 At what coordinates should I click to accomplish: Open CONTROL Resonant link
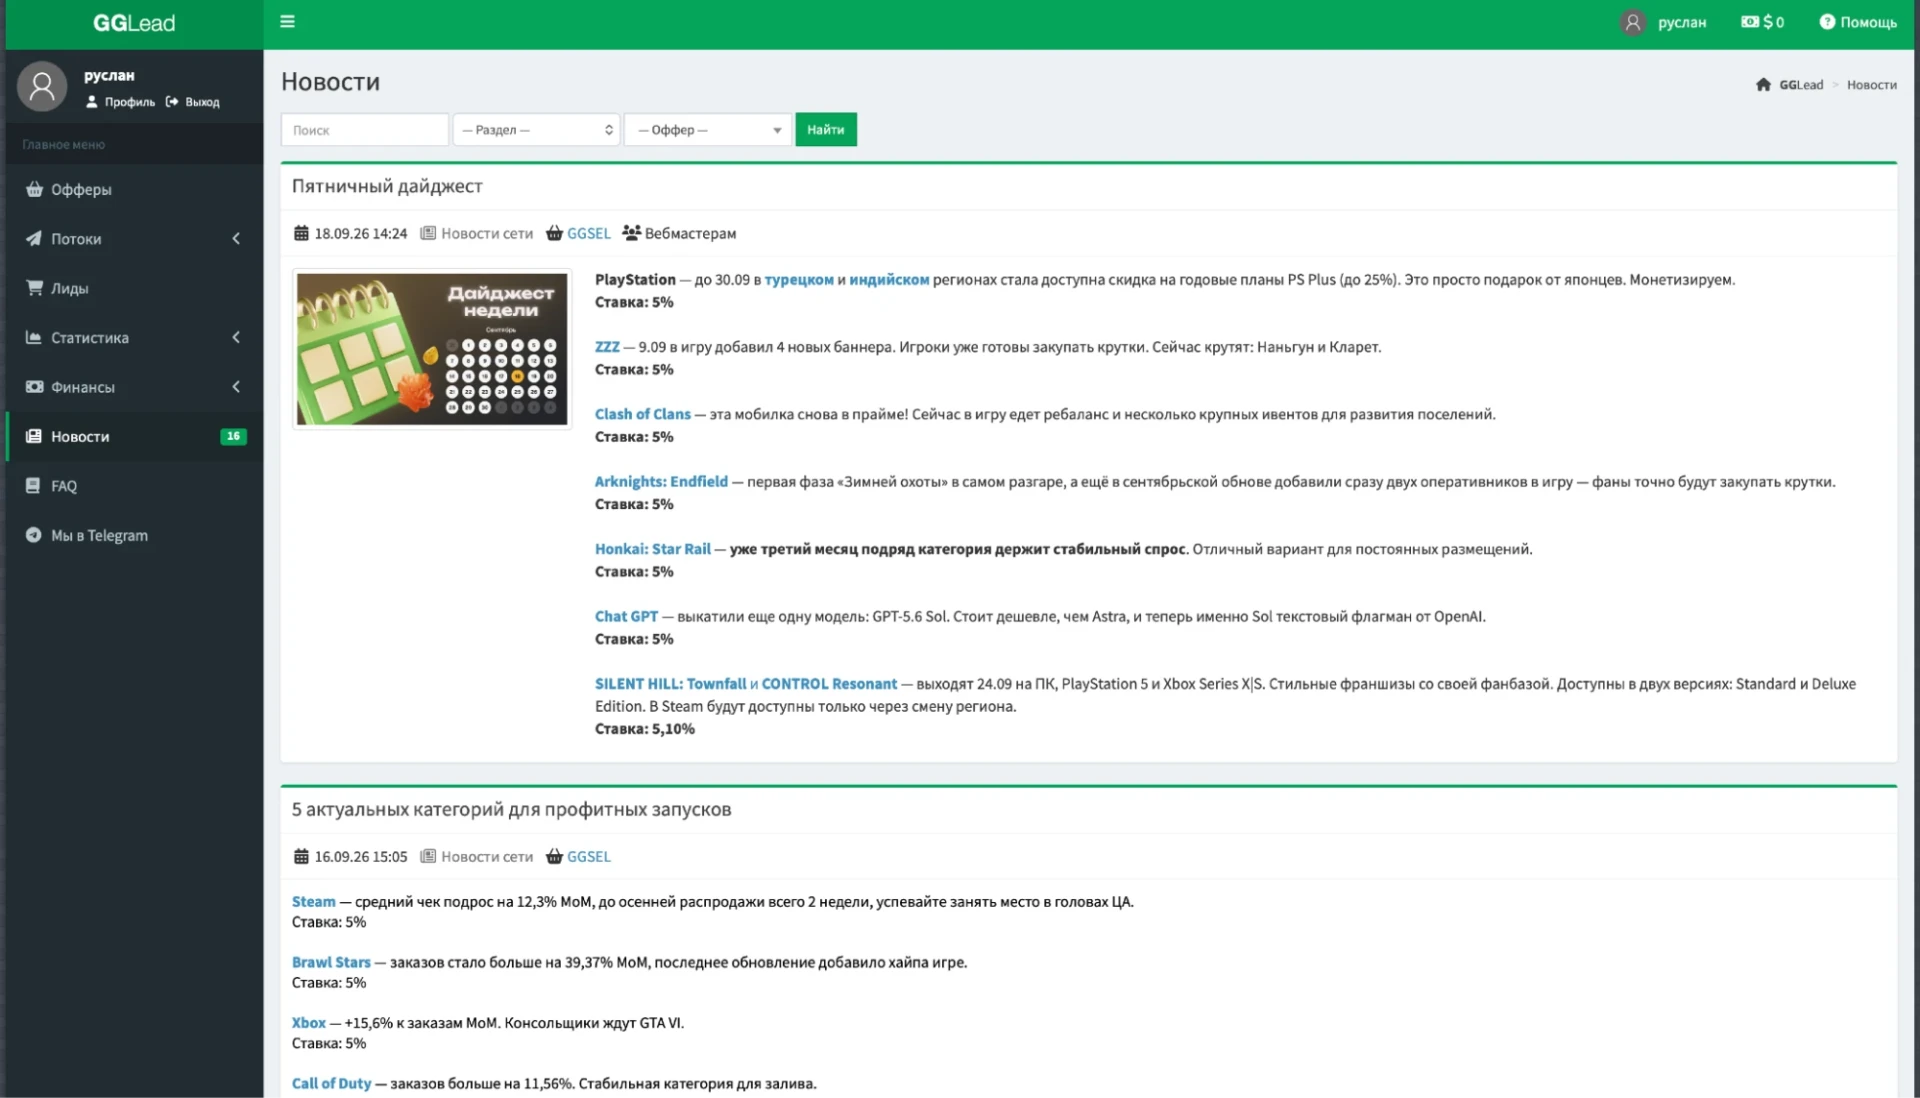click(829, 684)
